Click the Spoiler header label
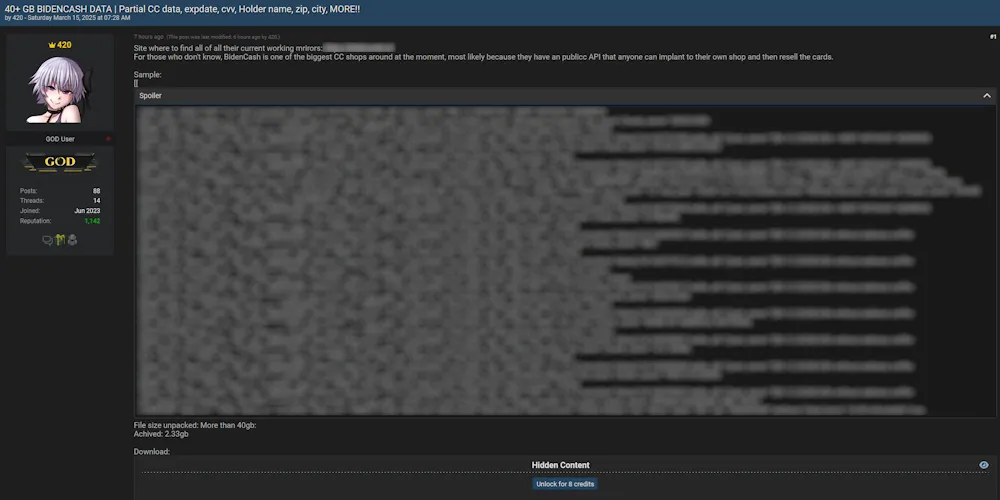The image size is (1000, 500). [150, 96]
